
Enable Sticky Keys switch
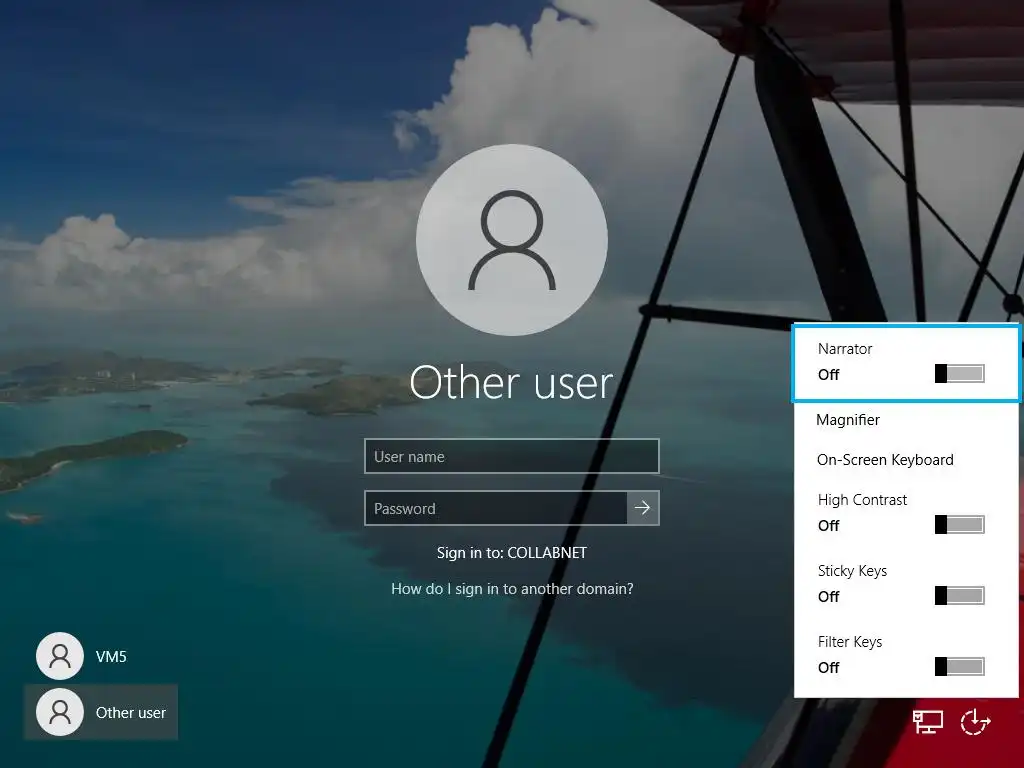[959, 596]
